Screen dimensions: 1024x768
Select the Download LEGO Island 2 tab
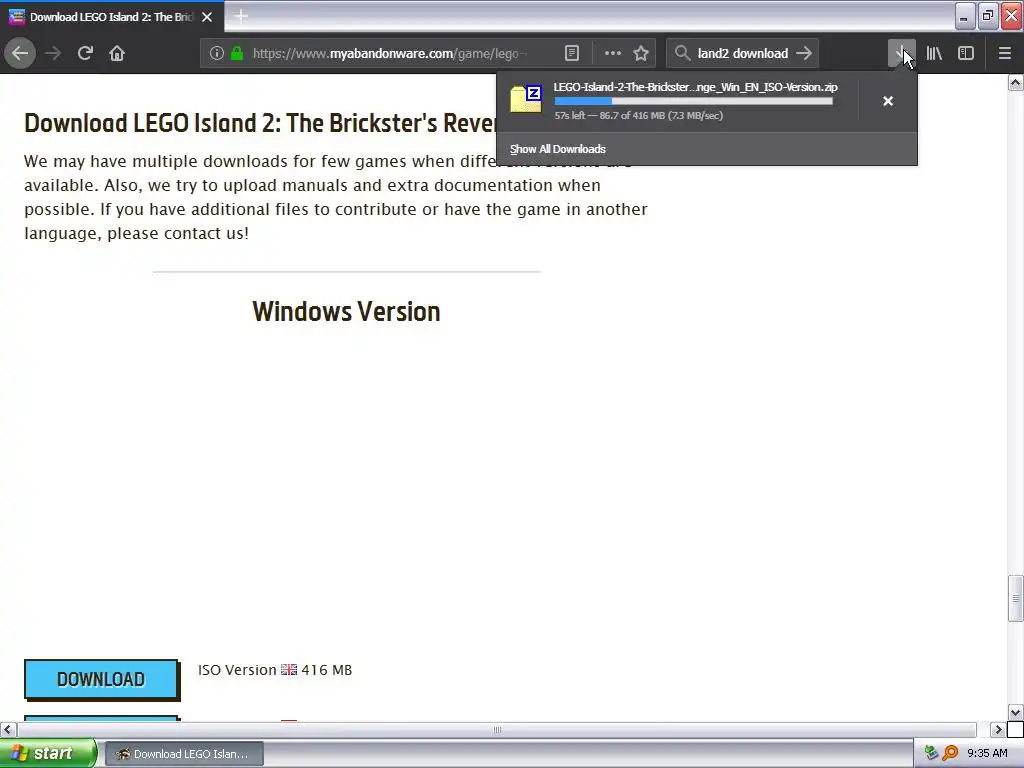click(112, 17)
